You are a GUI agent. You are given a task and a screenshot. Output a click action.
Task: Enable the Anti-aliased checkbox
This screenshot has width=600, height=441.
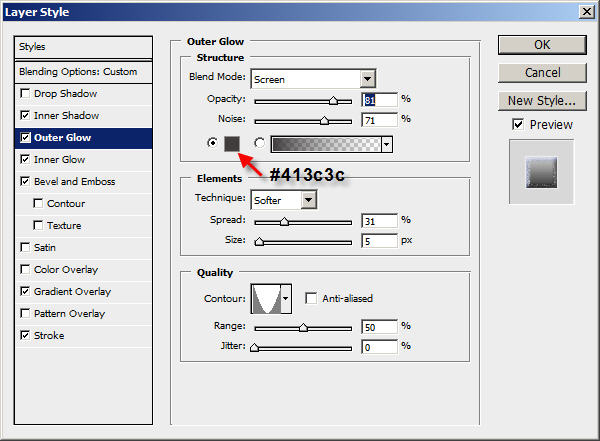pos(311,298)
